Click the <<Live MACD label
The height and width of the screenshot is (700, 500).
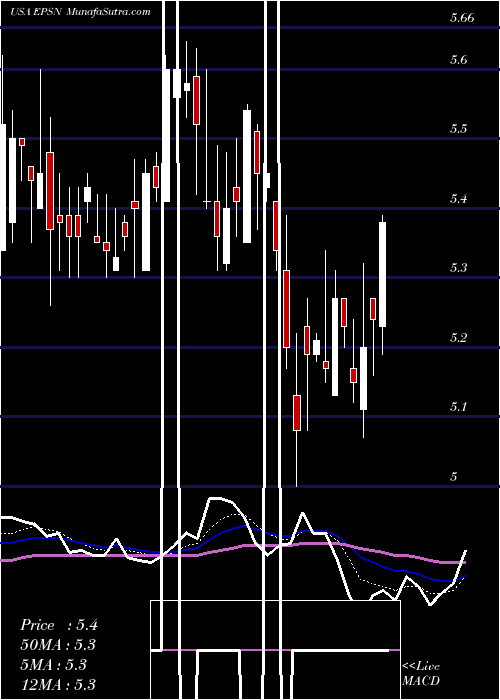click(x=421, y=674)
